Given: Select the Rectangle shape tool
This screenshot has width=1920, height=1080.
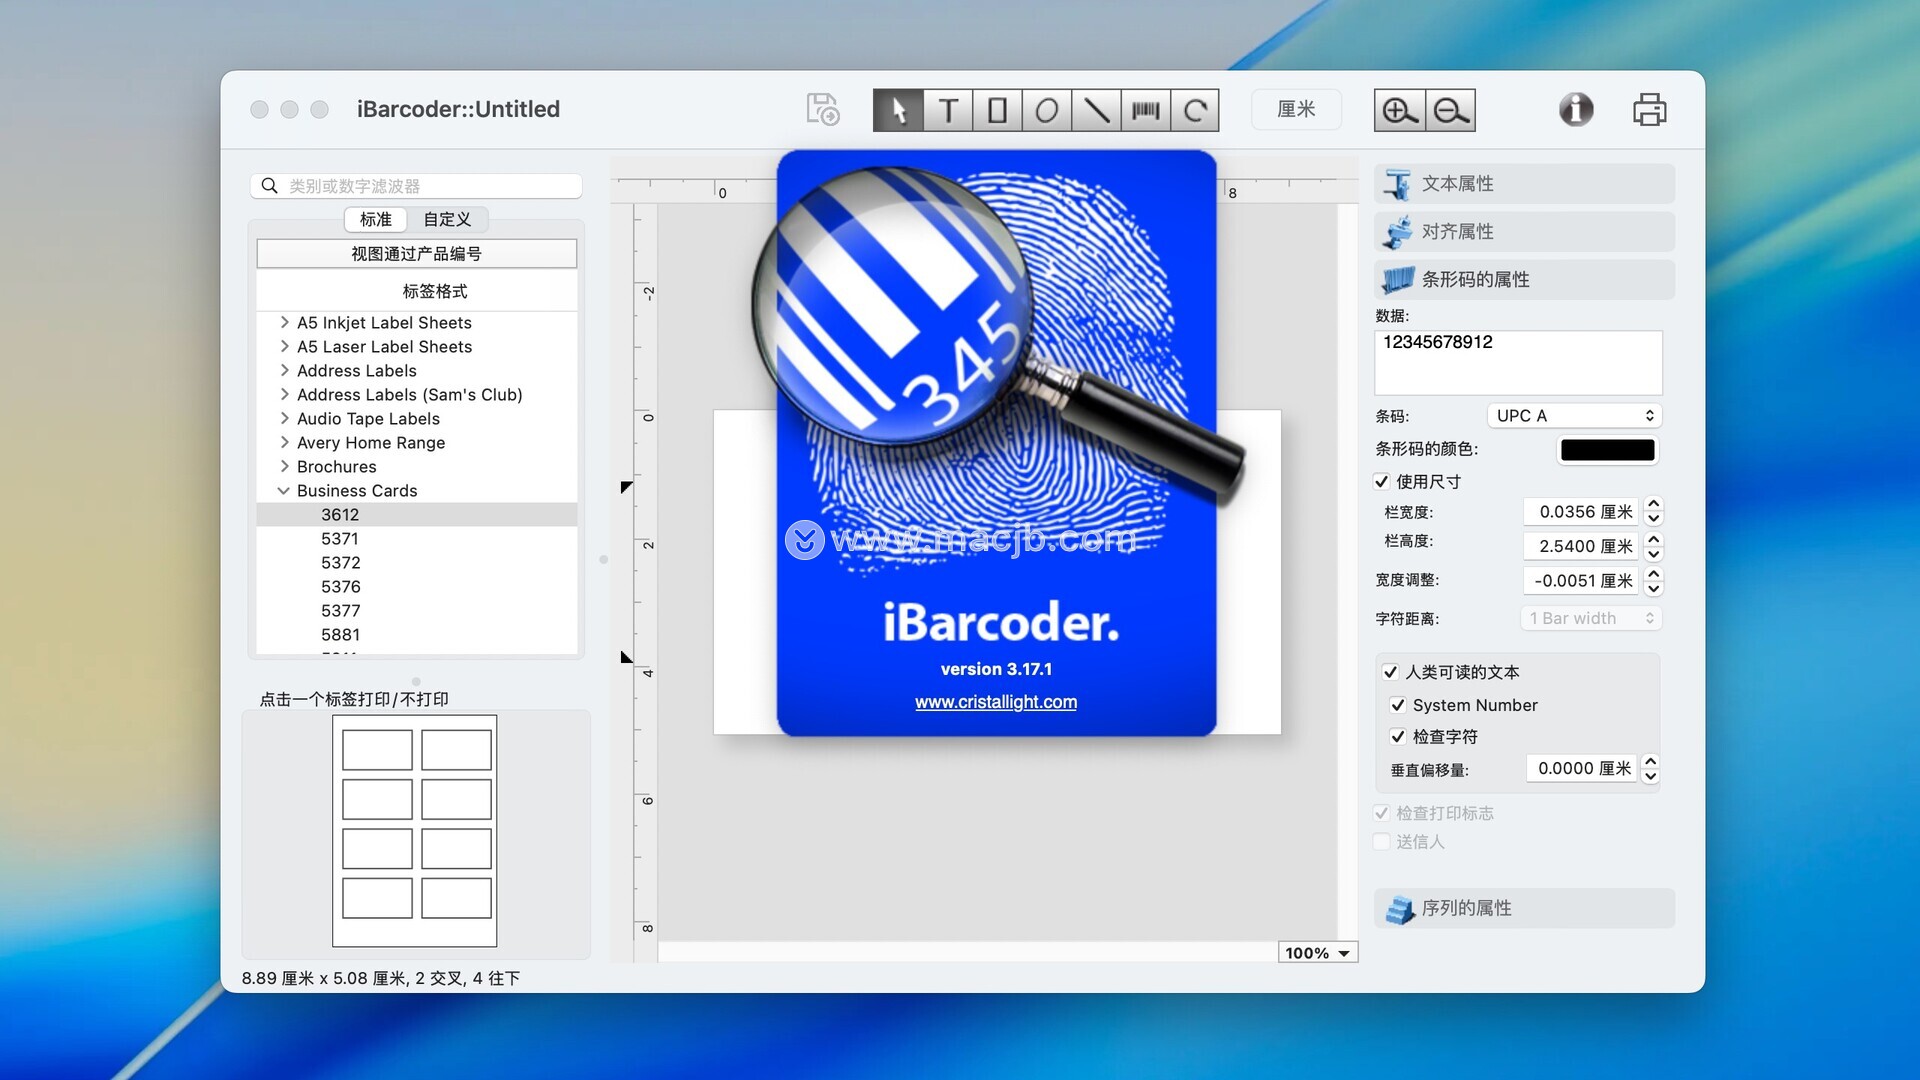Looking at the screenshot, I should click(997, 110).
